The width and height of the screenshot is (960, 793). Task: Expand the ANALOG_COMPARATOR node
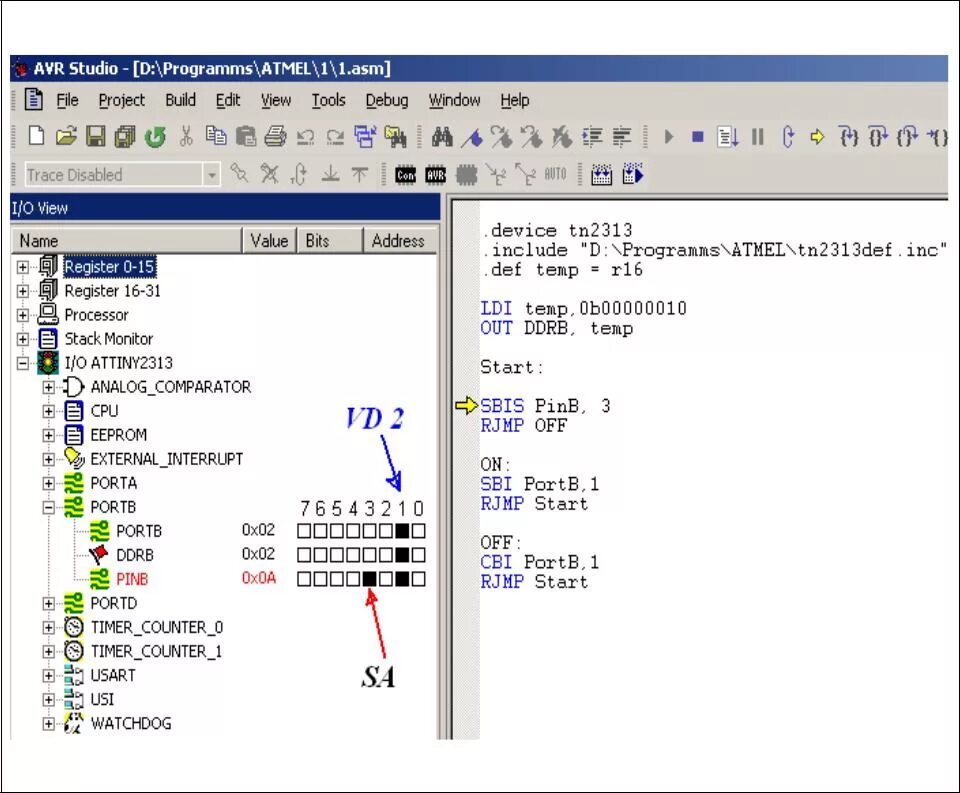click(48, 387)
